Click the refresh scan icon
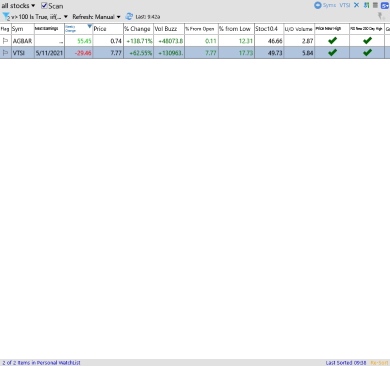This screenshot has height=366, width=390. coord(129,16)
